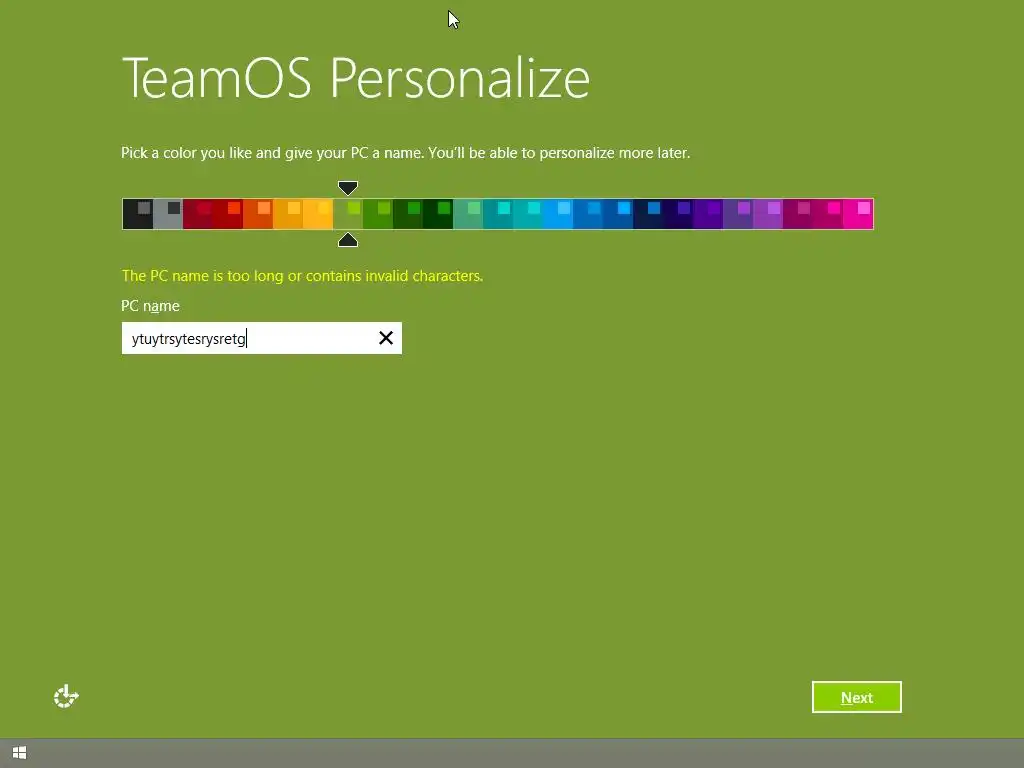Focus the PC name text field
The width and height of the screenshot is (1024, 768).
click(x=261, y=338)
